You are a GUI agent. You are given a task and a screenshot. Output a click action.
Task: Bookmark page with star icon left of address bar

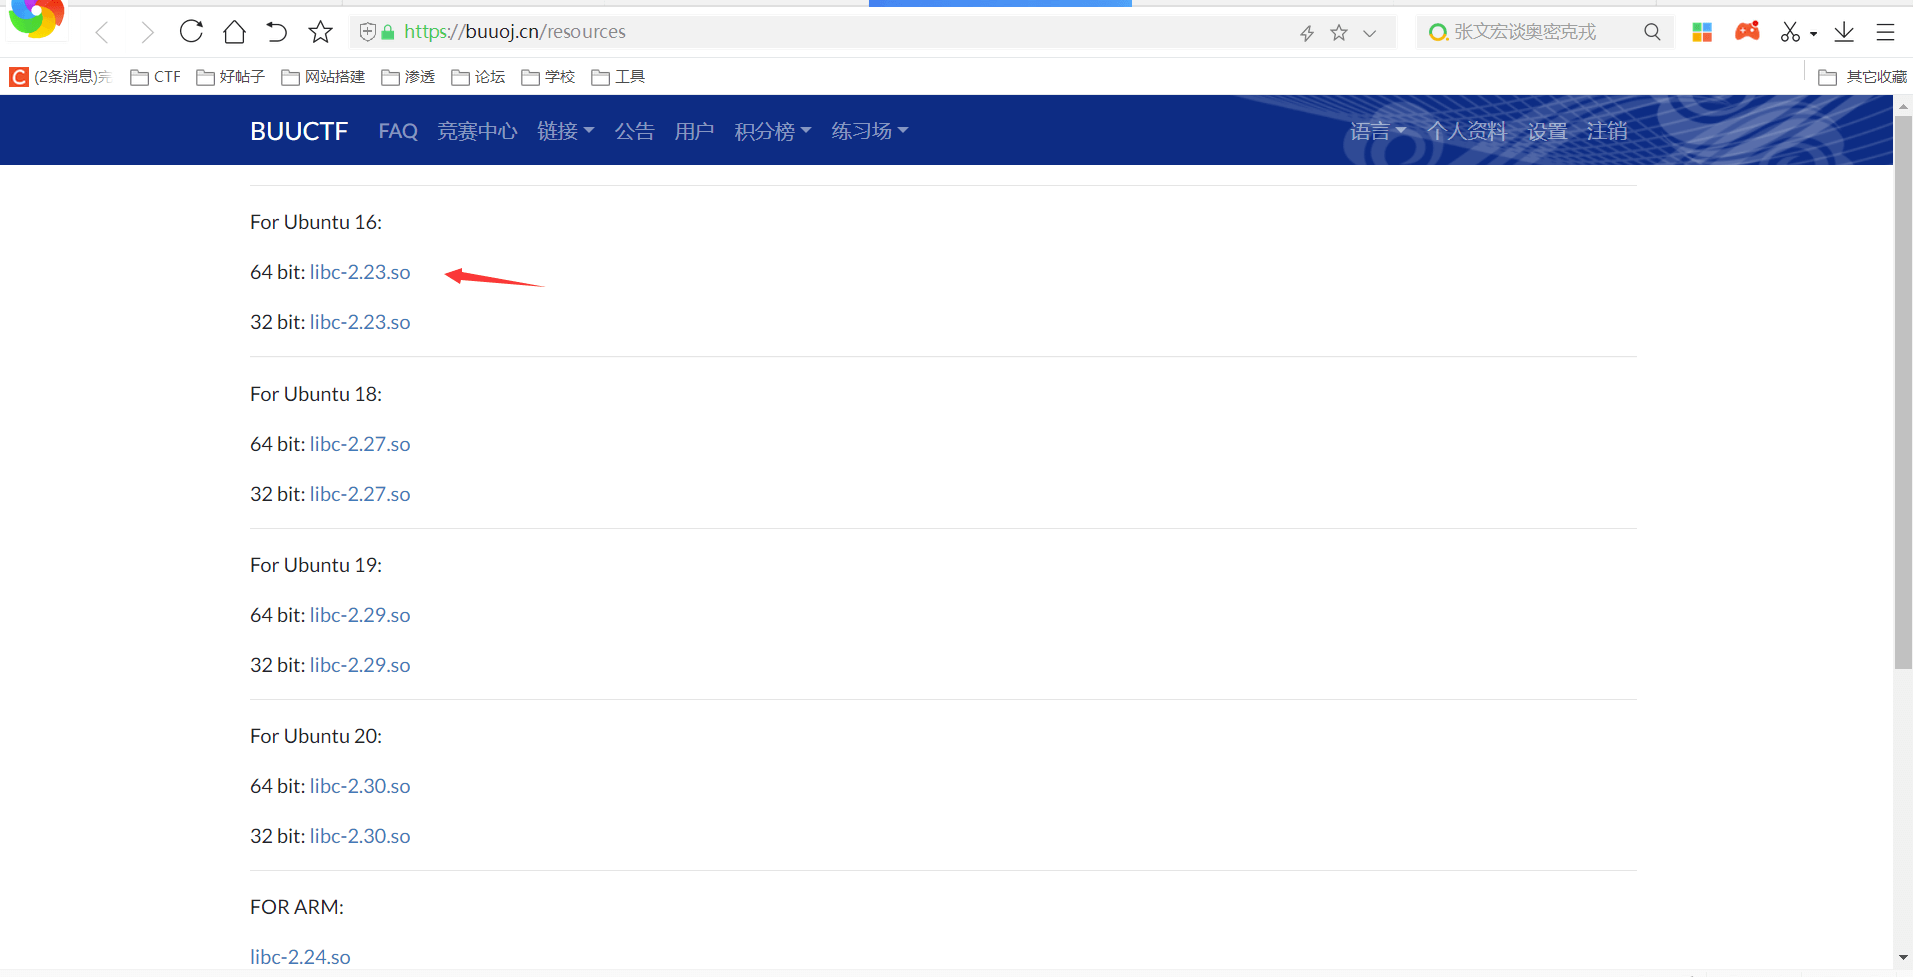pyautogui.click(x=320, y=32)
